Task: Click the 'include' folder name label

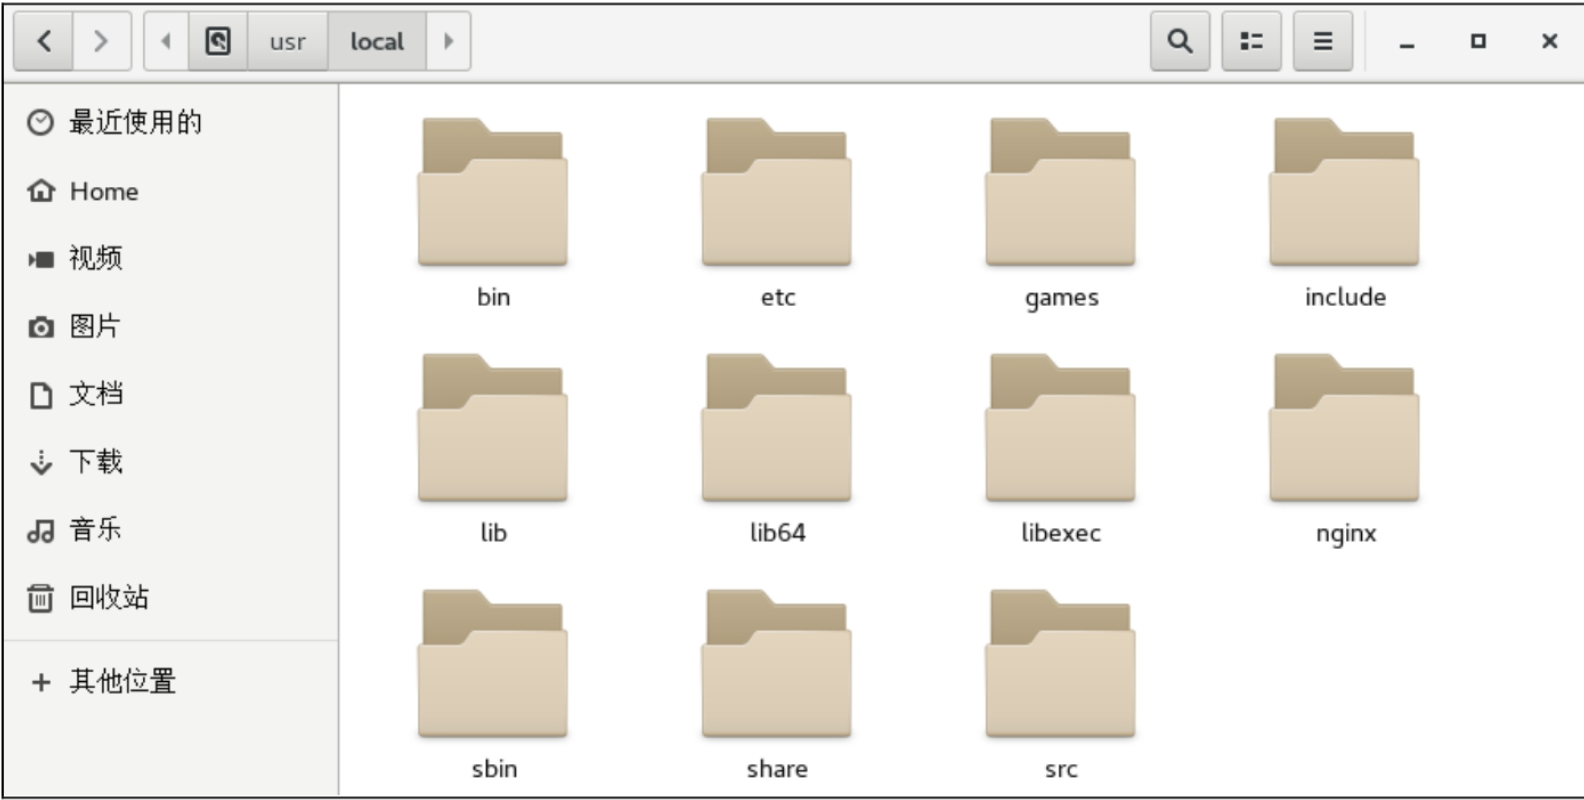Action: tap(1346, 297)
